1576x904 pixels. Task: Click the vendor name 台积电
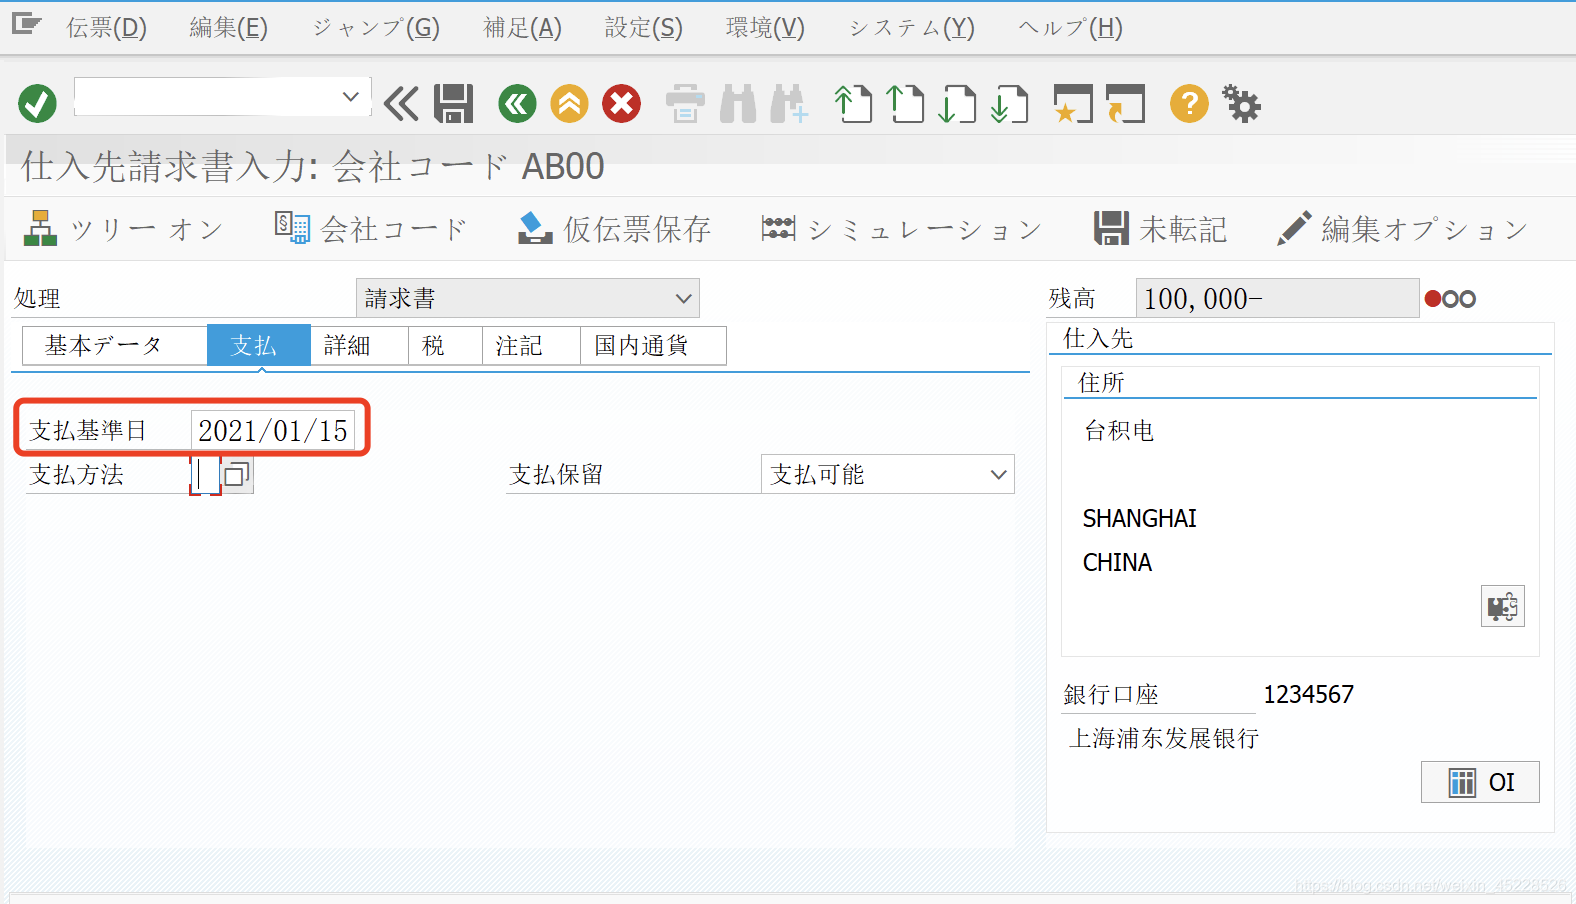[1119, 431]
